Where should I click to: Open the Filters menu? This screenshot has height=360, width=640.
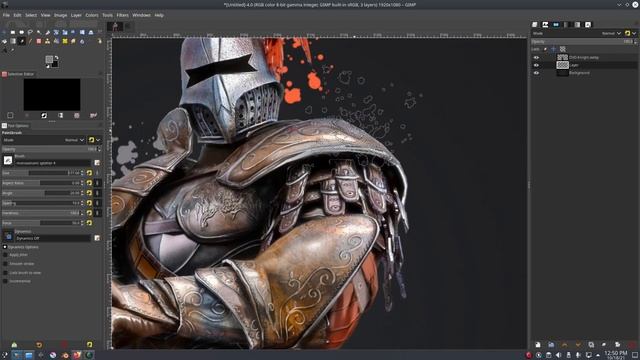(x=122, y=15)
